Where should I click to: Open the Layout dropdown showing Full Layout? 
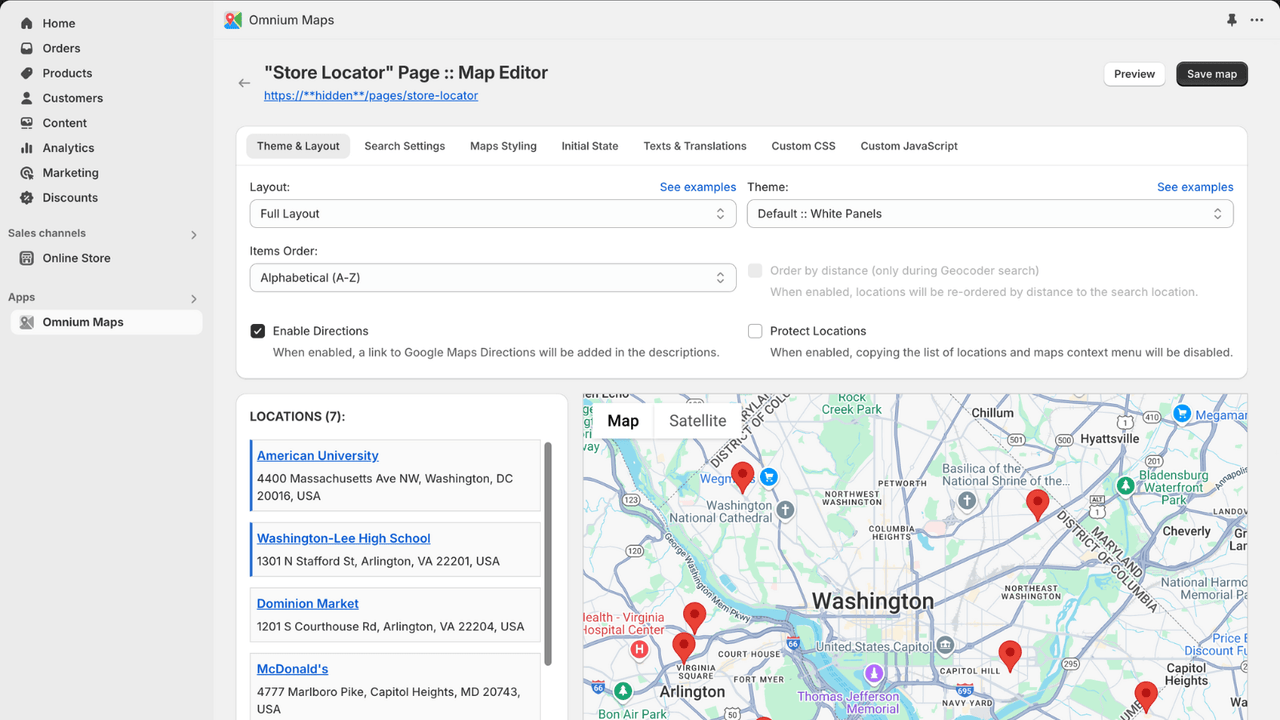pyautogui.click(x=493, y=214)
